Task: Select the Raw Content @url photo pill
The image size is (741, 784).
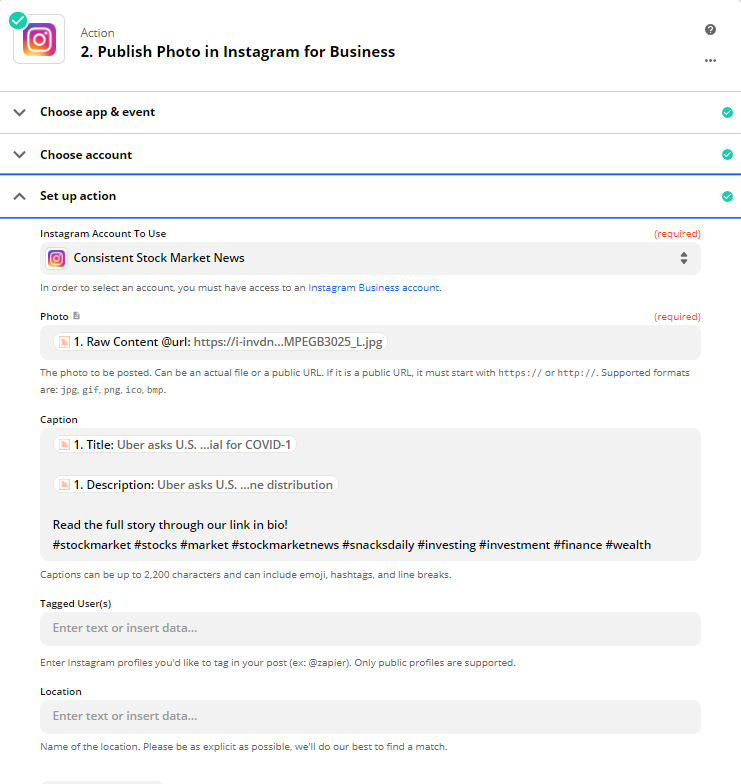Action: pos(220,342)
